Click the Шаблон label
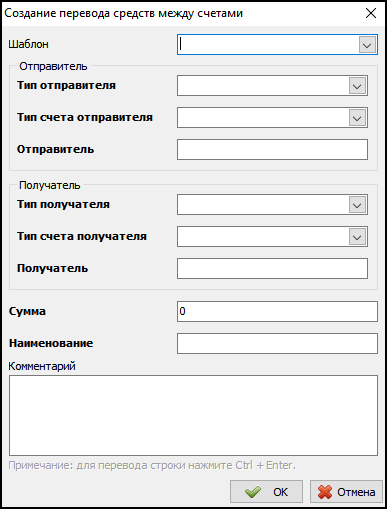This screenshot has width=387, height=509. 29,44
